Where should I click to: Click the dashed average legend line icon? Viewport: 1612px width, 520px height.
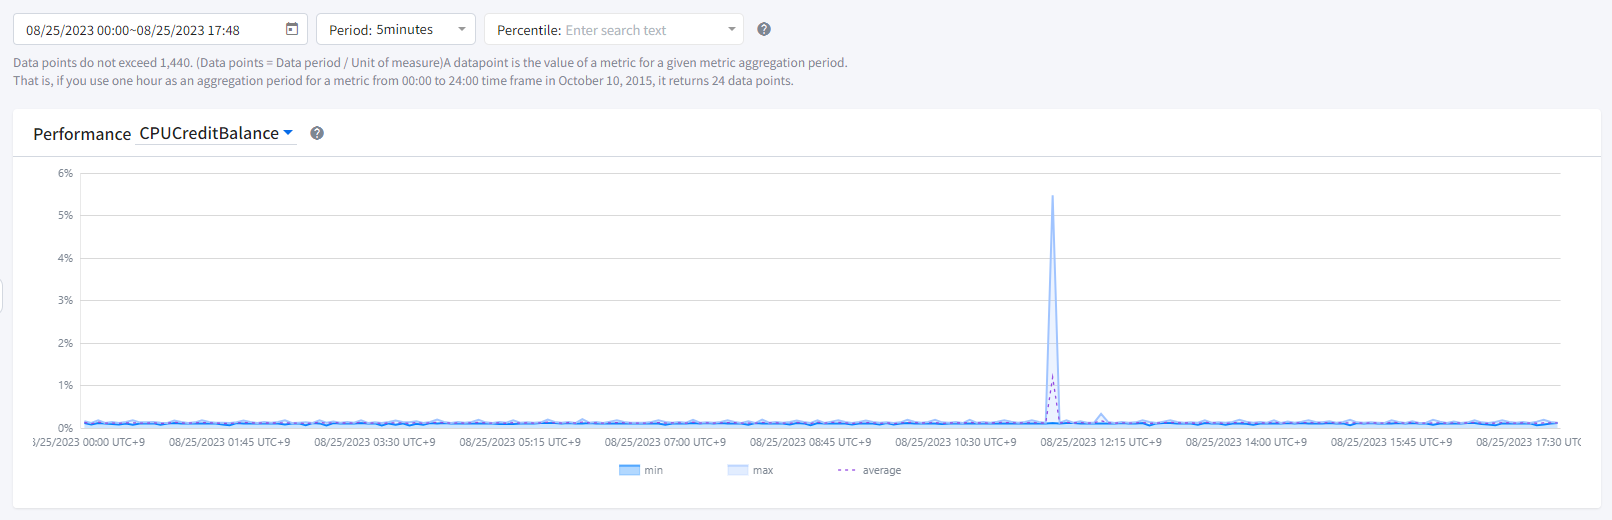(846, 470)
